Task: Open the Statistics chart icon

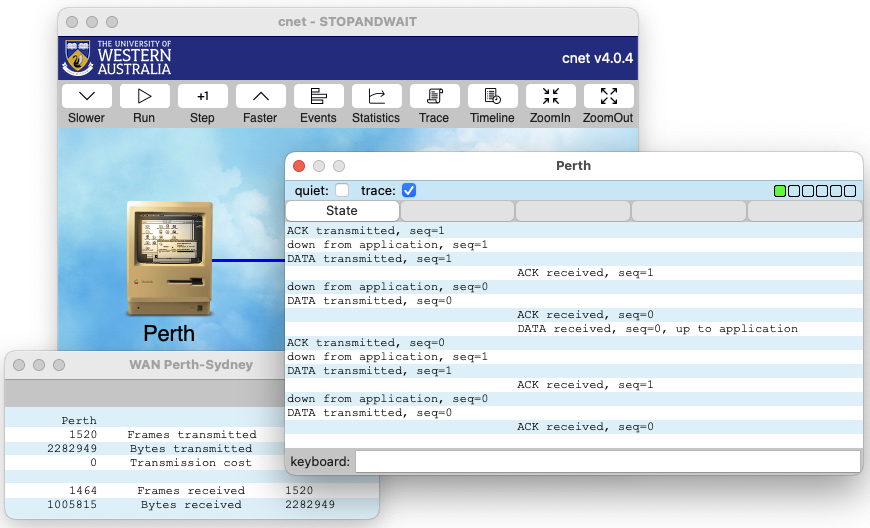Action: coord(377,96)
